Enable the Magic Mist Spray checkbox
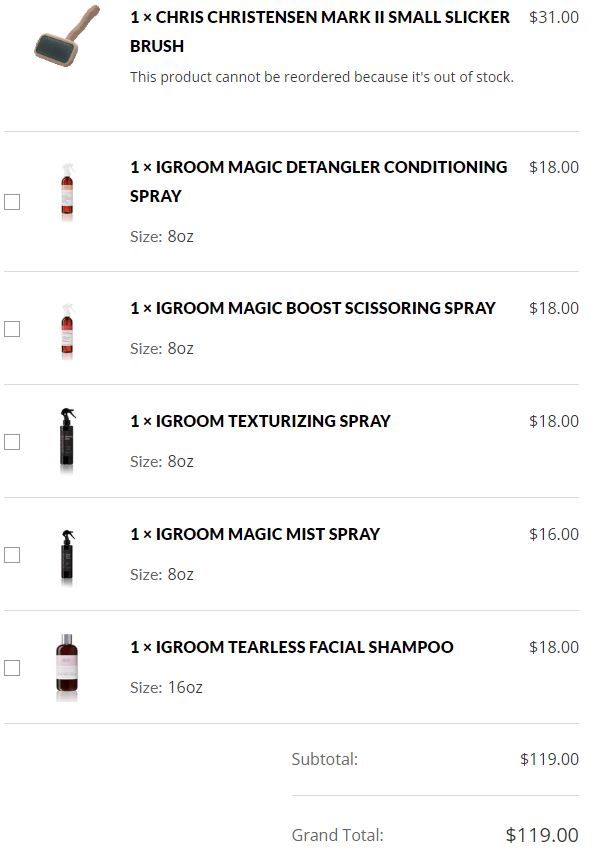Screen dimensions: 603x860 (x=12, y=555)
